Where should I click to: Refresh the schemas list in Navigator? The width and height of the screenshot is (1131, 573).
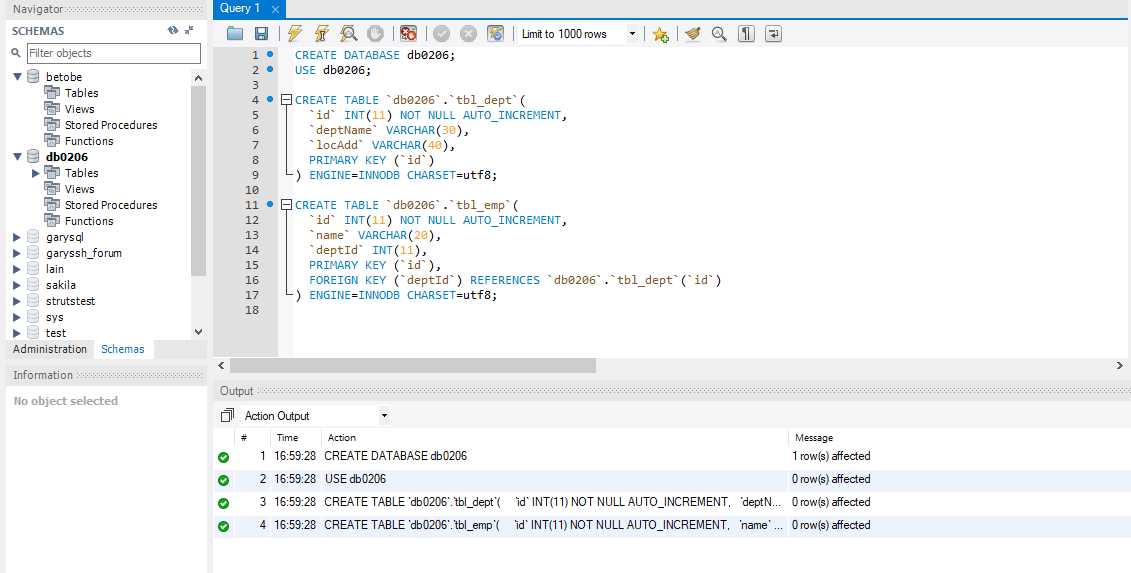[172, 31]
